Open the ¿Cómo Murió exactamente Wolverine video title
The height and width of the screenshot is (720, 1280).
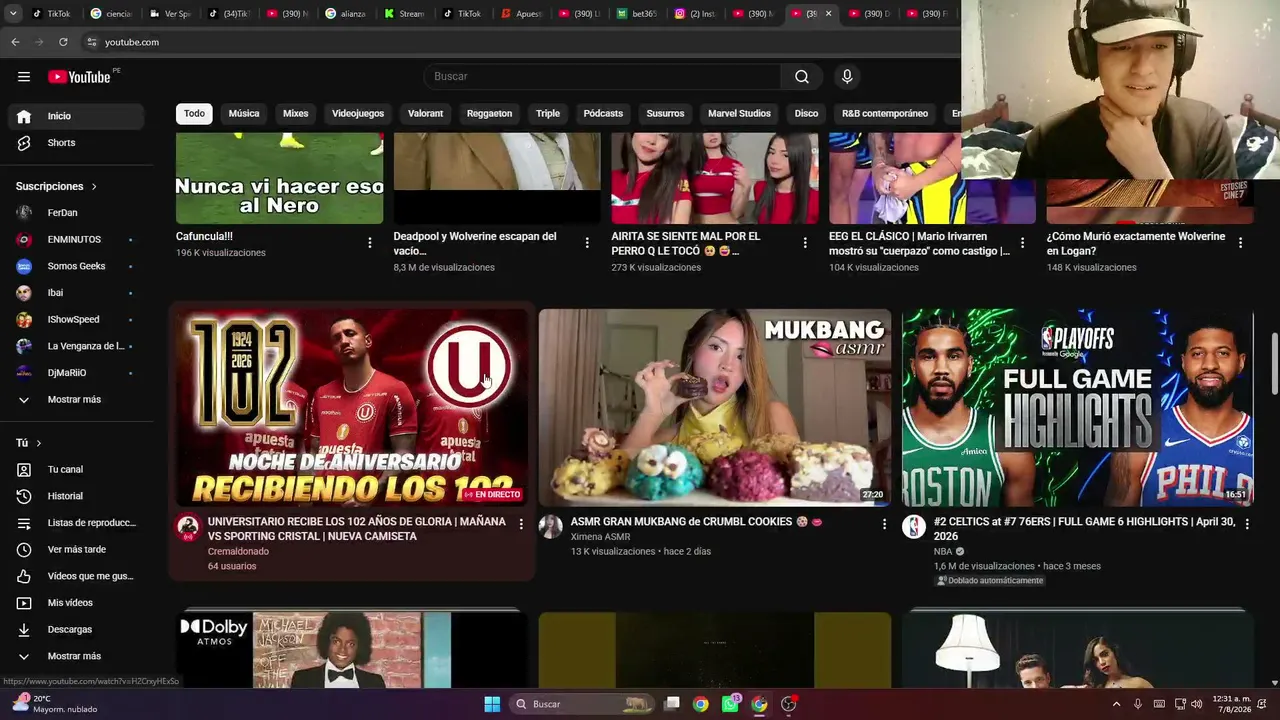click(x=1136, y=244)
